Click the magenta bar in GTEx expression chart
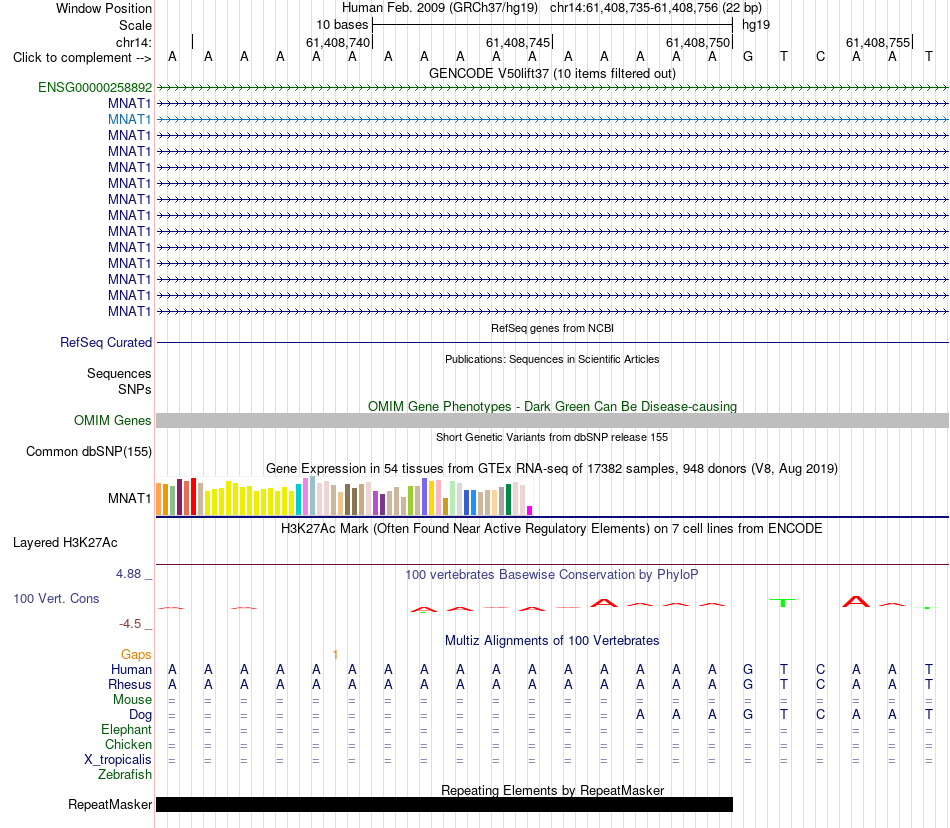Screen dimensions: 950x828 [530, 511]
